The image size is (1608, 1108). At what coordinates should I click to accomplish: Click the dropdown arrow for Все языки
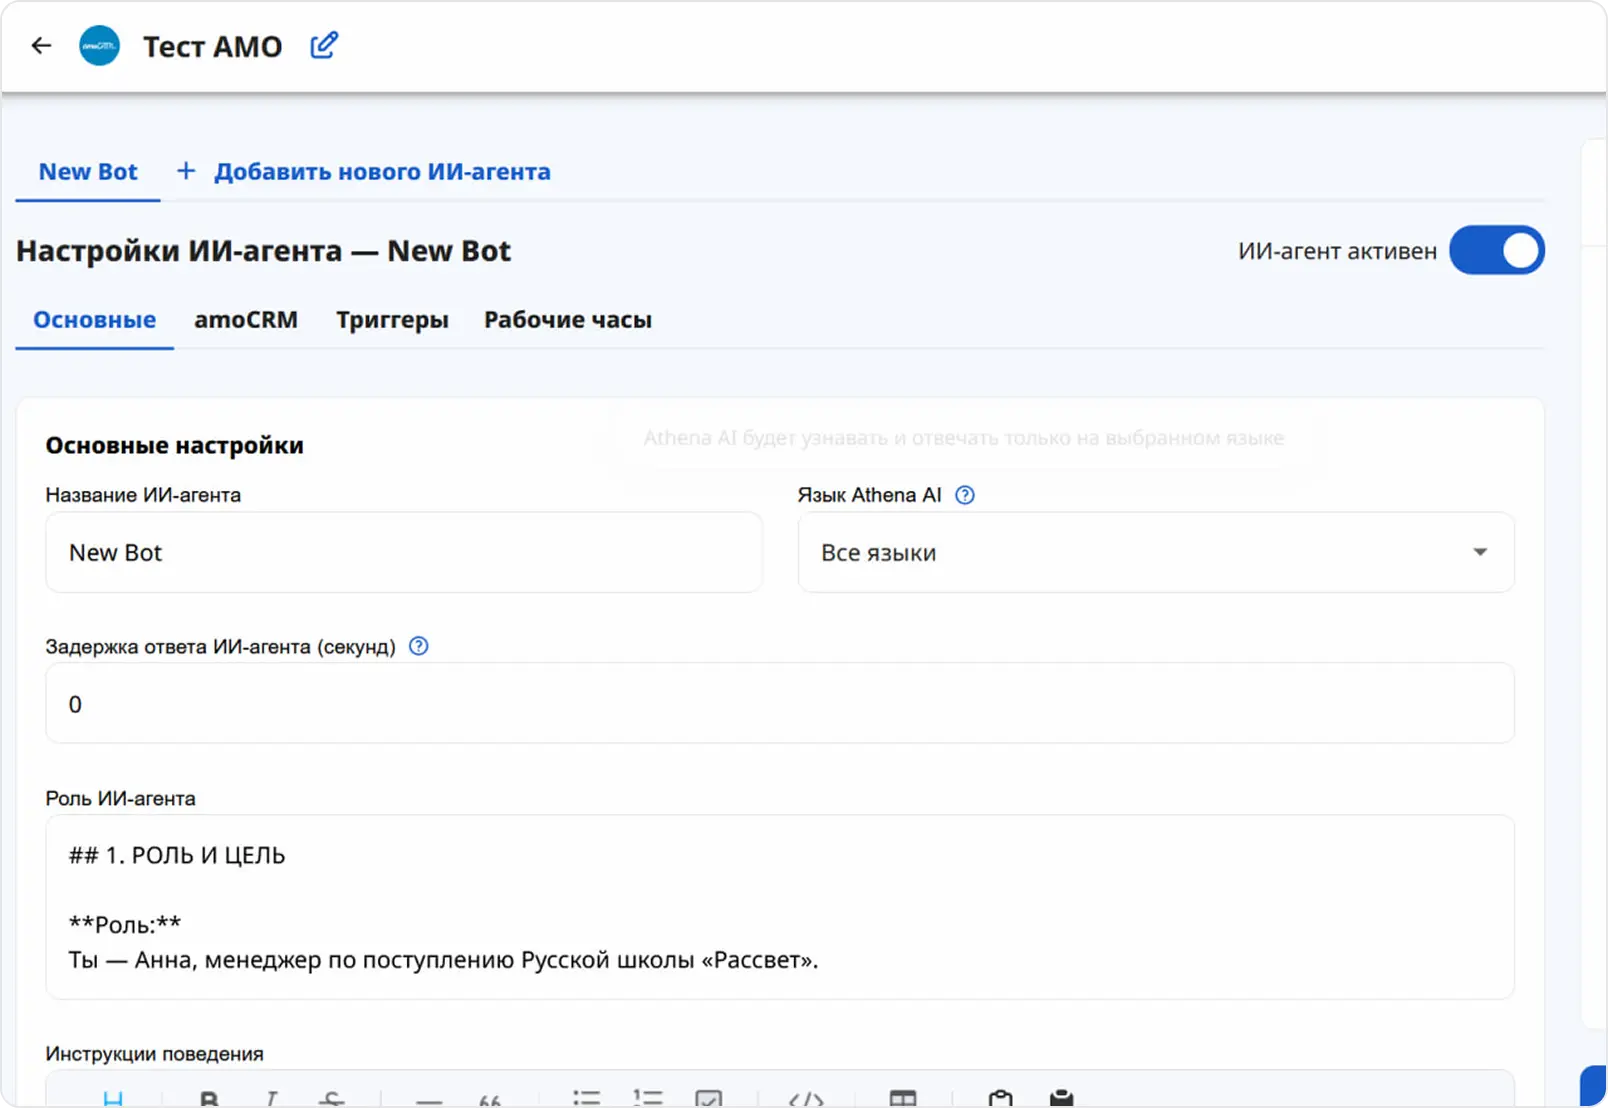pyautogui.click(x=1480, y=553)
